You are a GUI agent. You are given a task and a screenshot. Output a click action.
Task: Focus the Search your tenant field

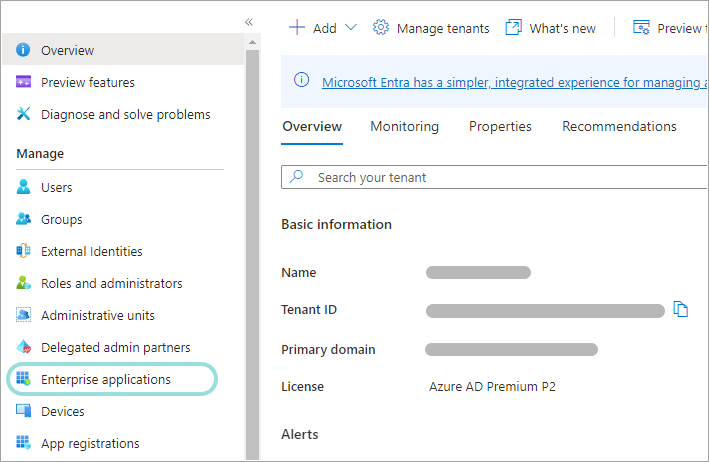(494, 177)
